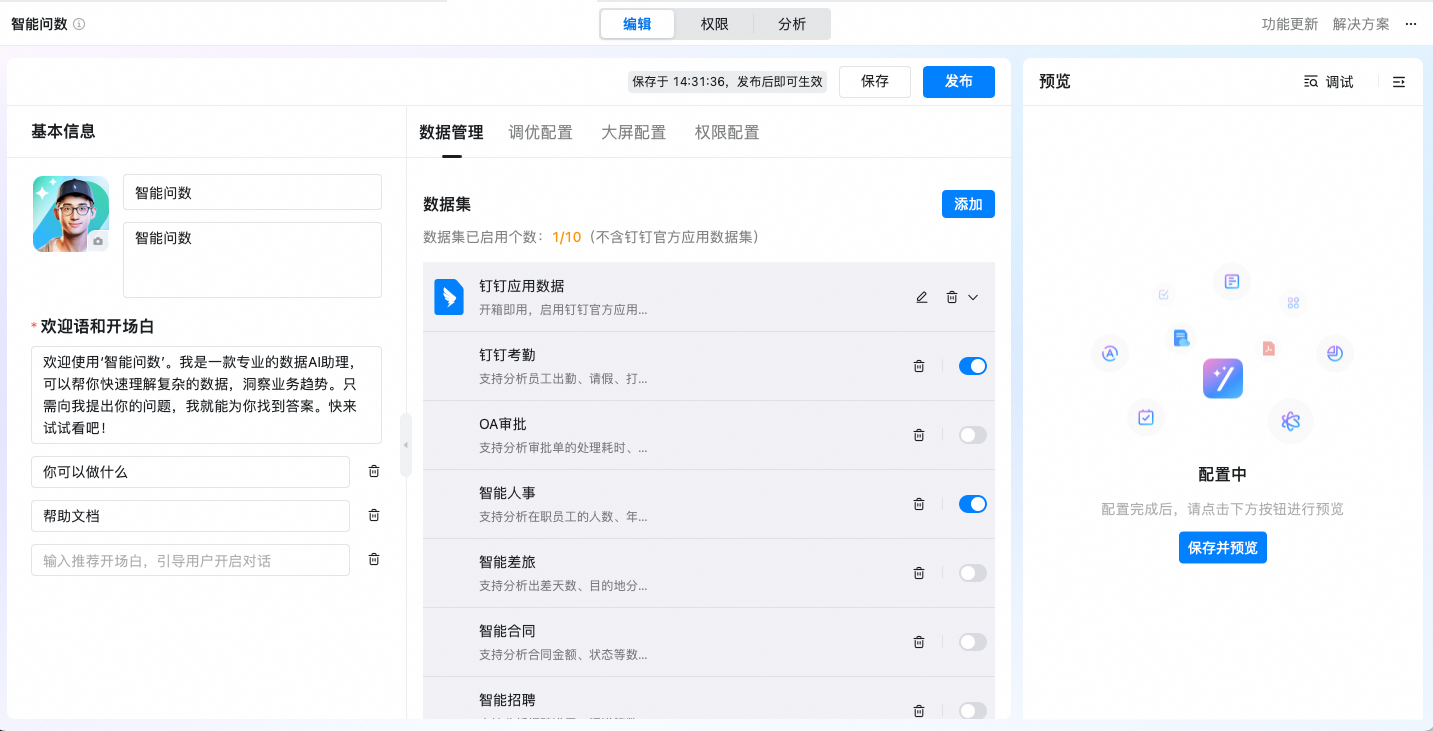Select the 智能招聘 dataset name

tap(507, 700)
